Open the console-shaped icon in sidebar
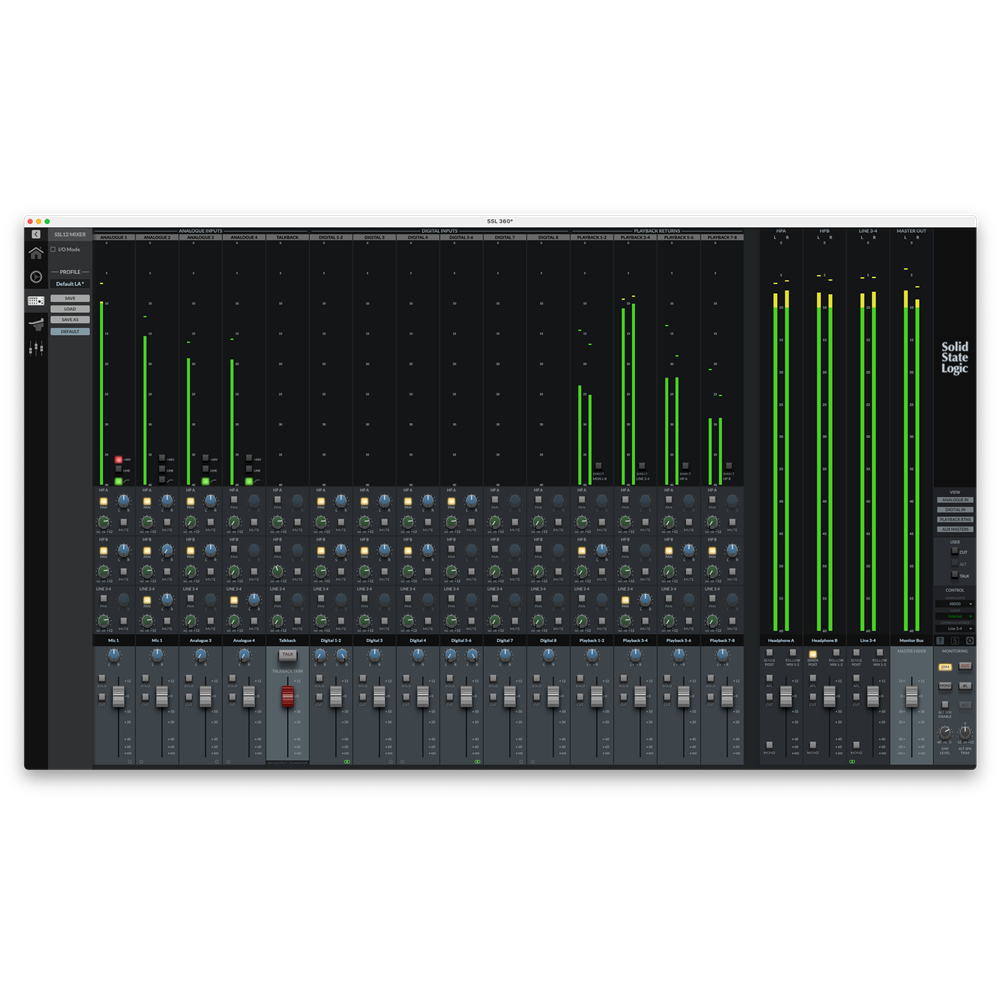The height and width of the screenshot is (1000, 1000). click(x=36, y=325)
